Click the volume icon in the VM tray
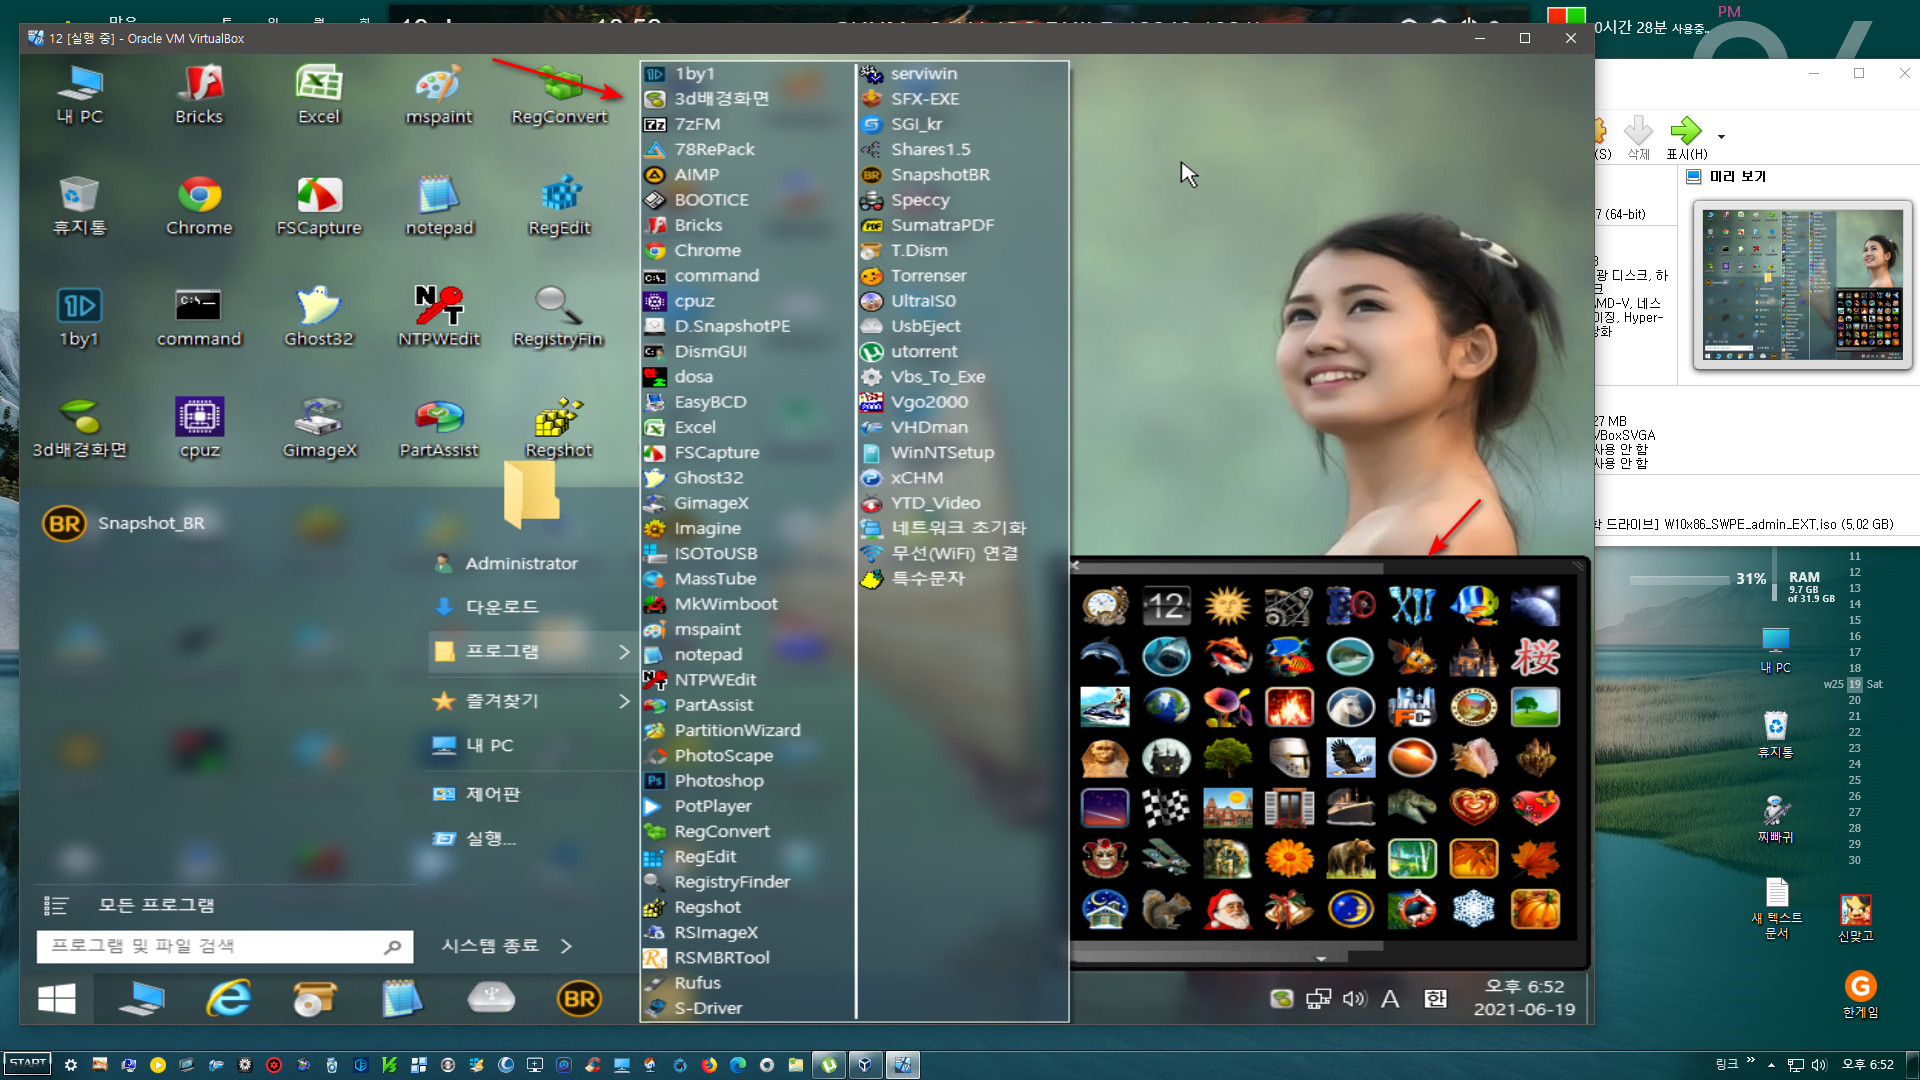Image resolution: width=1920 pixels, height=1080 pixels. click(x=1354, y=998)
